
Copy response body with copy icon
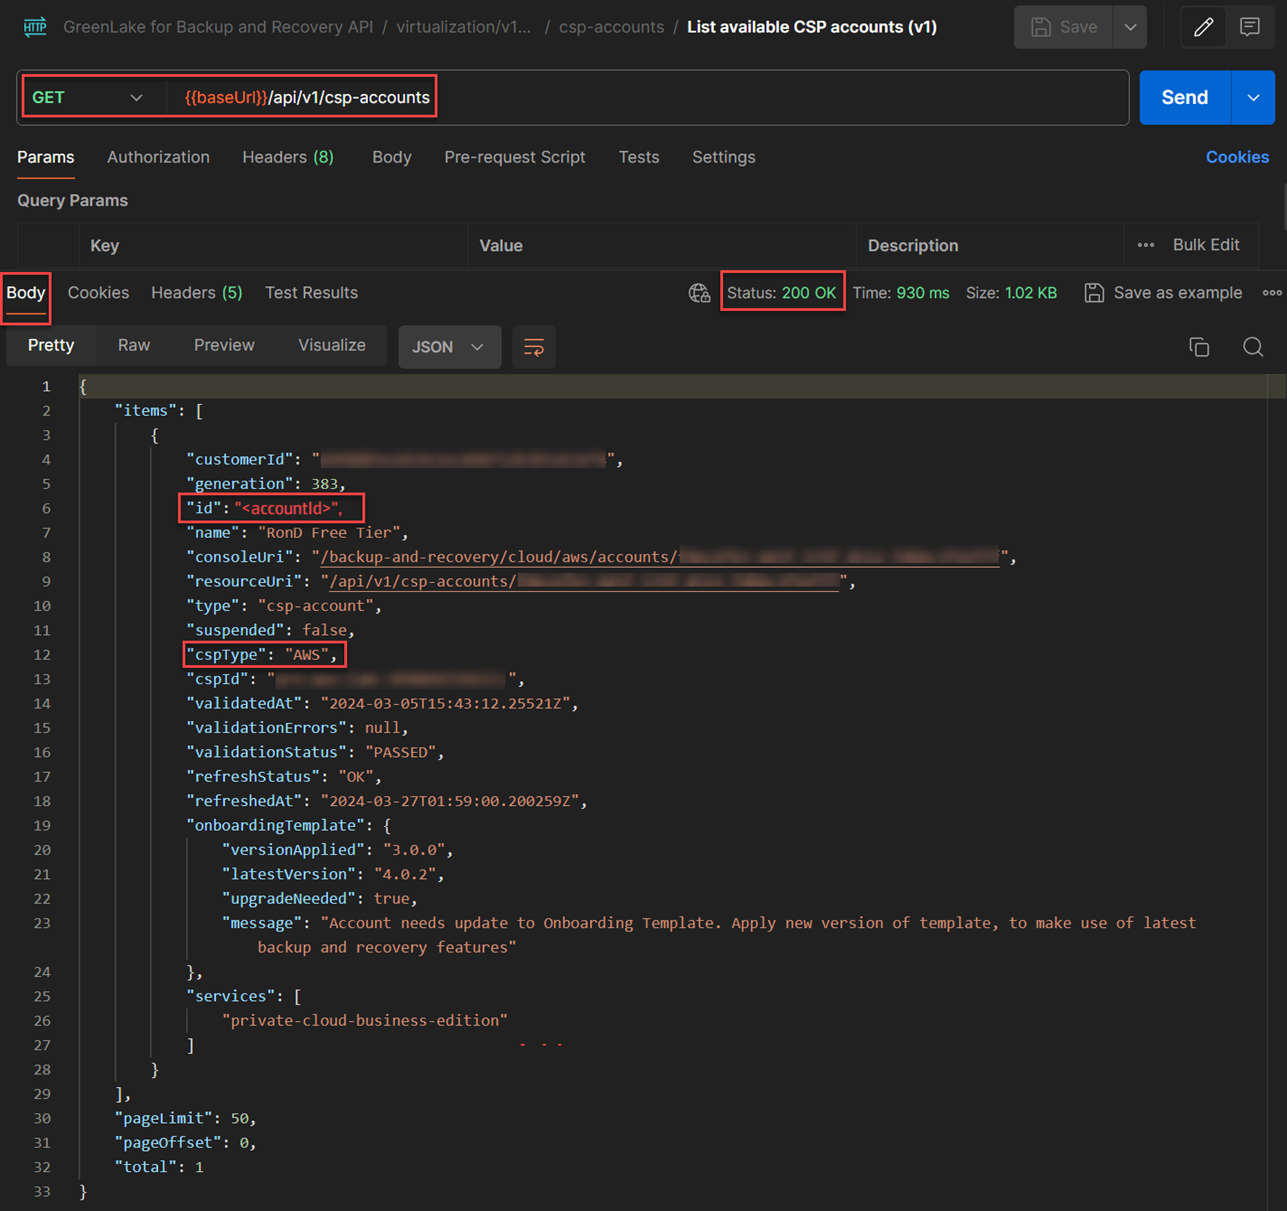point(1199,347)
